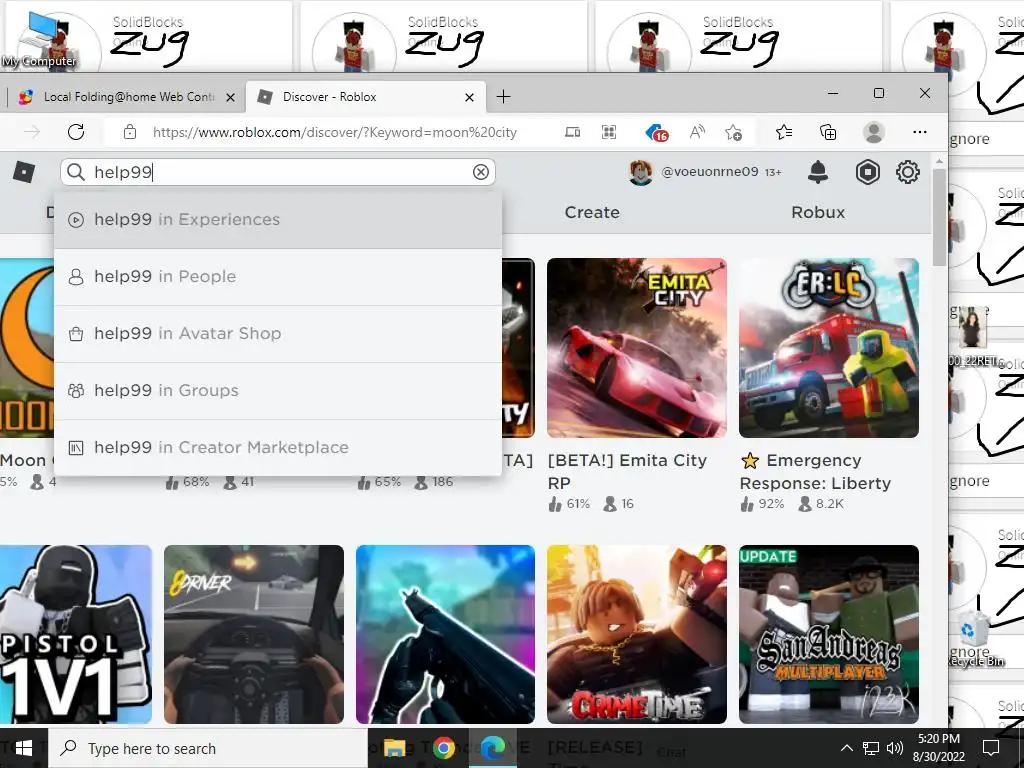Search help99 in Avatar Shop
Image resolution: width=1024 pixels, height=768 pixels.
278,334
